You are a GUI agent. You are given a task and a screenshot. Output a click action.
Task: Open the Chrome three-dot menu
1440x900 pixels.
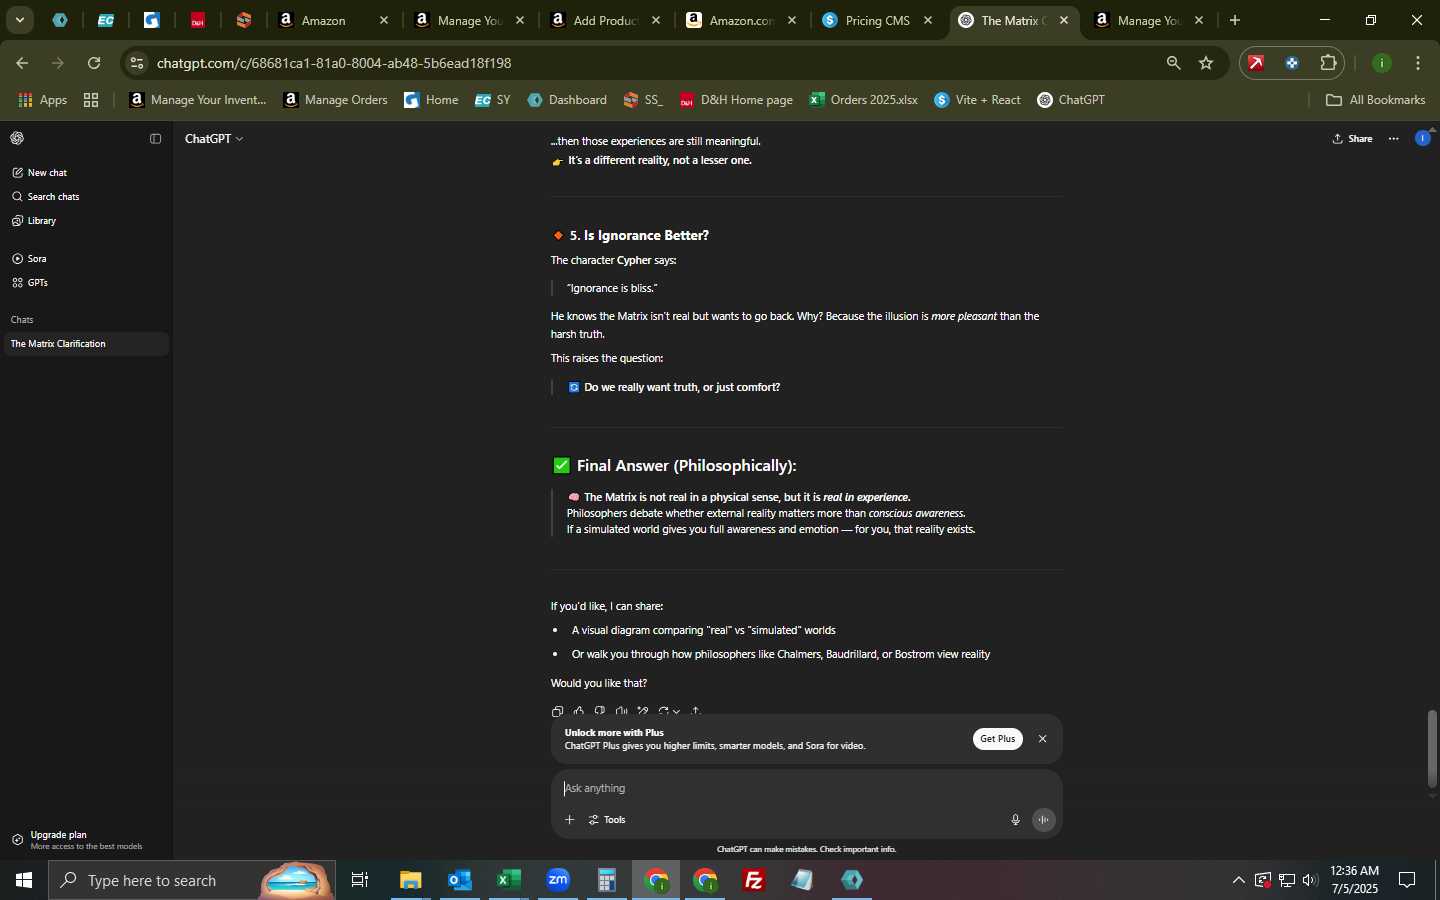click(1418, 63)
